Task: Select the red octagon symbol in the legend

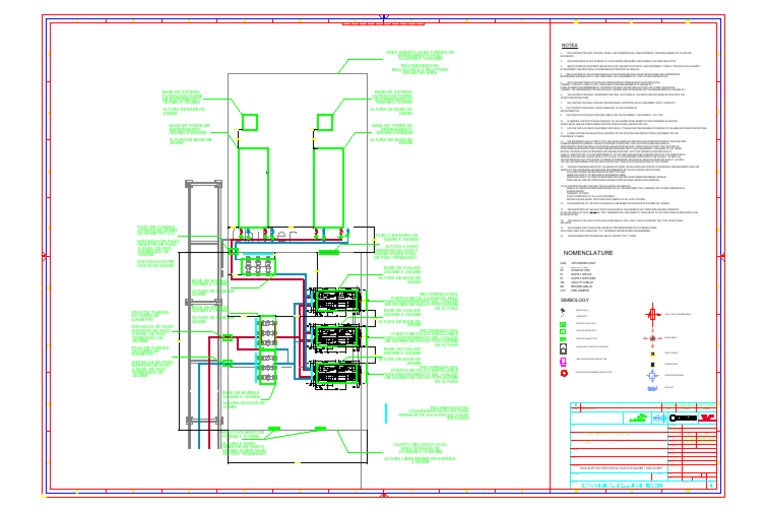Action: (564, 373)
